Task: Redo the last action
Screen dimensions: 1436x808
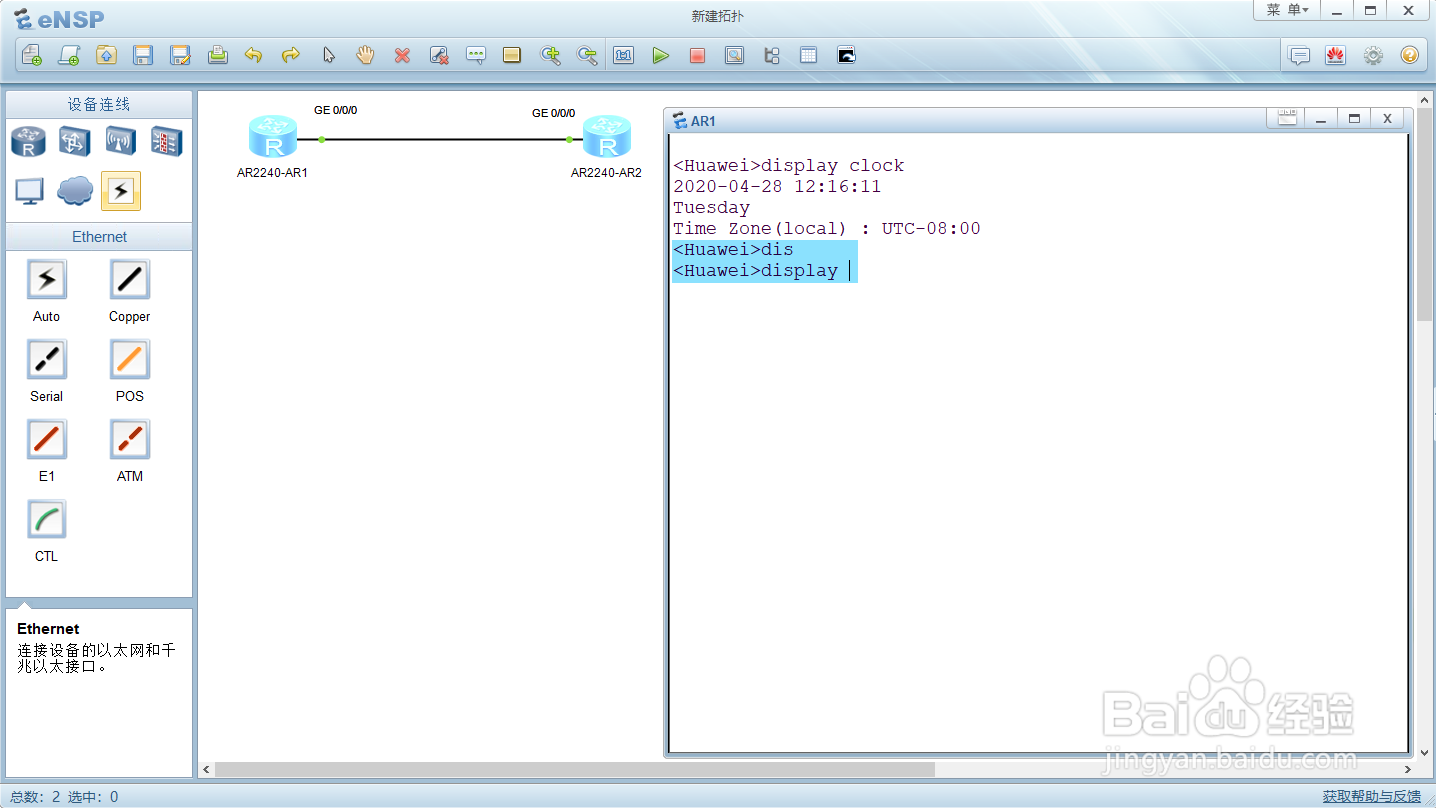Action: pos(291,55)
